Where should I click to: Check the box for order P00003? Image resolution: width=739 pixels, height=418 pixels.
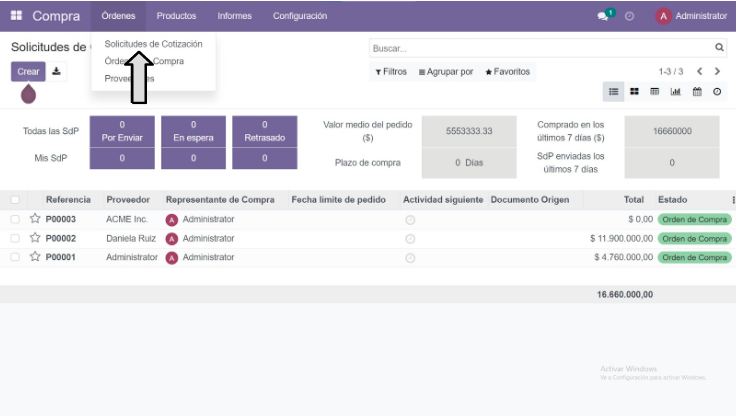point(15,219)
